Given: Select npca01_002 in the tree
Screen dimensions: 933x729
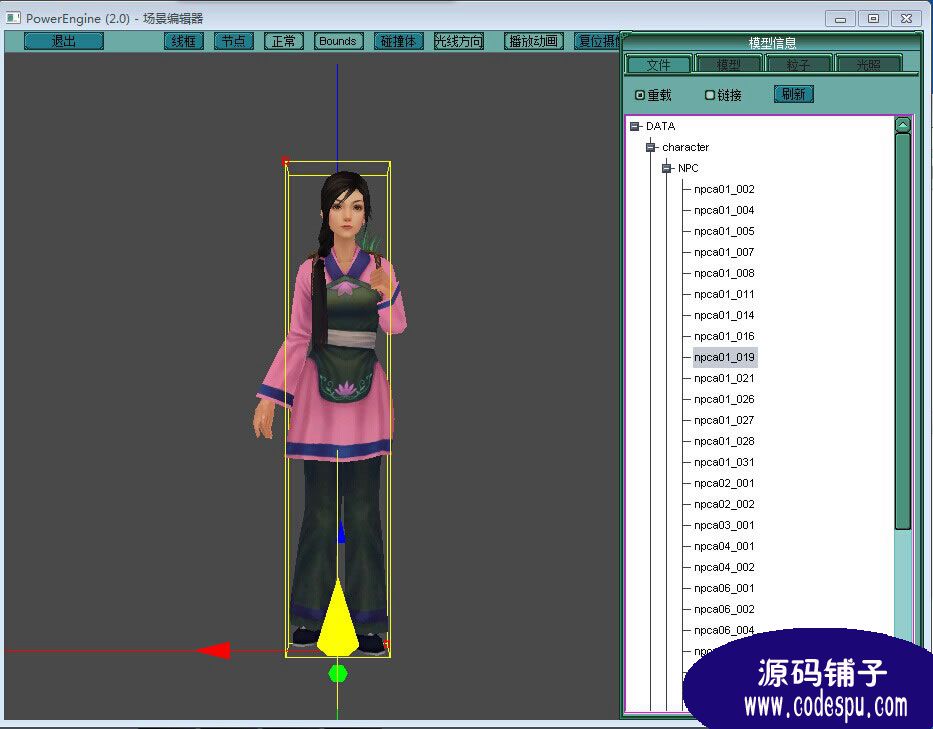Looking at the screenshot, I should [724, 189].
